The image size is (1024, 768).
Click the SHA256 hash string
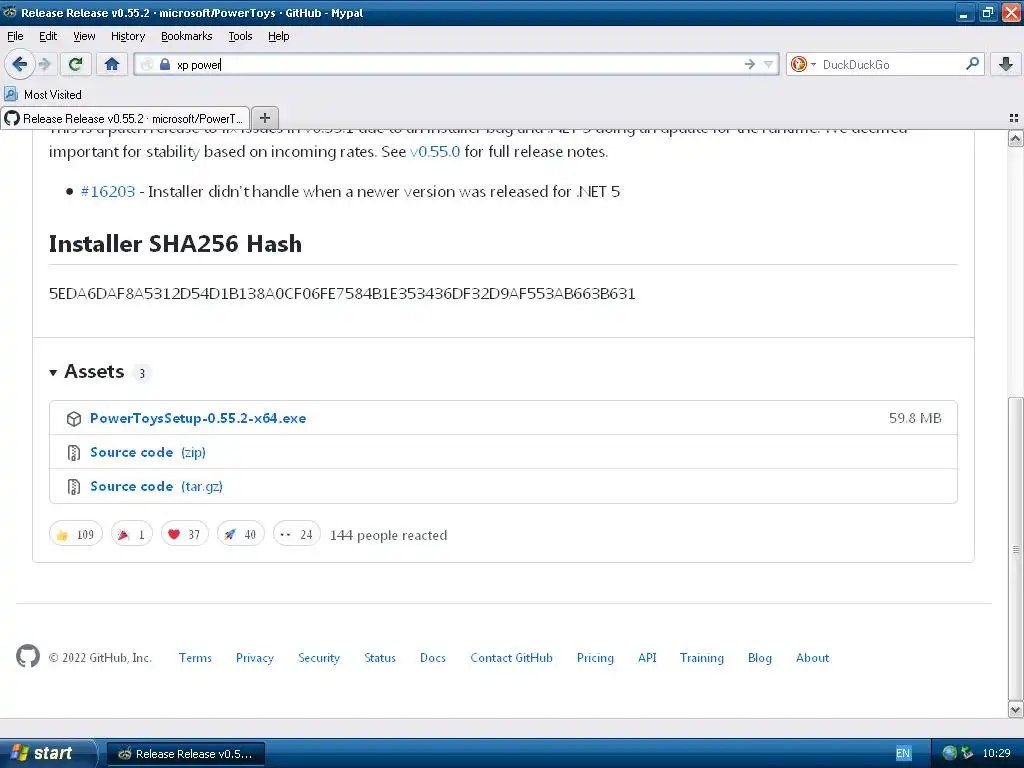pyautogui.click(x=342, y=293)
